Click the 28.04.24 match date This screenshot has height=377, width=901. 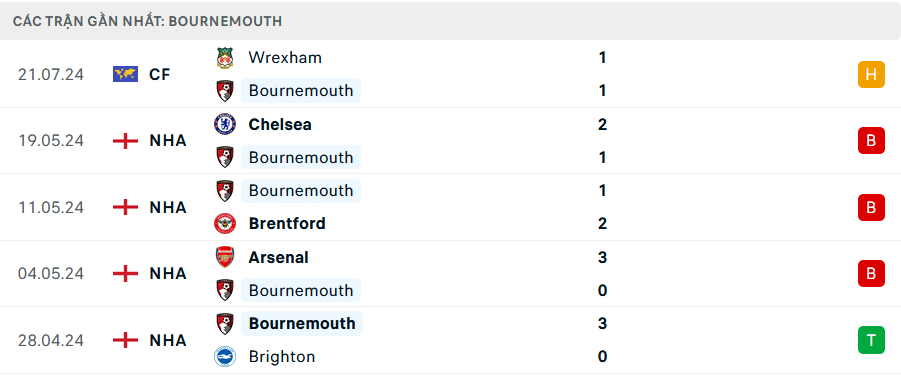[x=51, y=340]
